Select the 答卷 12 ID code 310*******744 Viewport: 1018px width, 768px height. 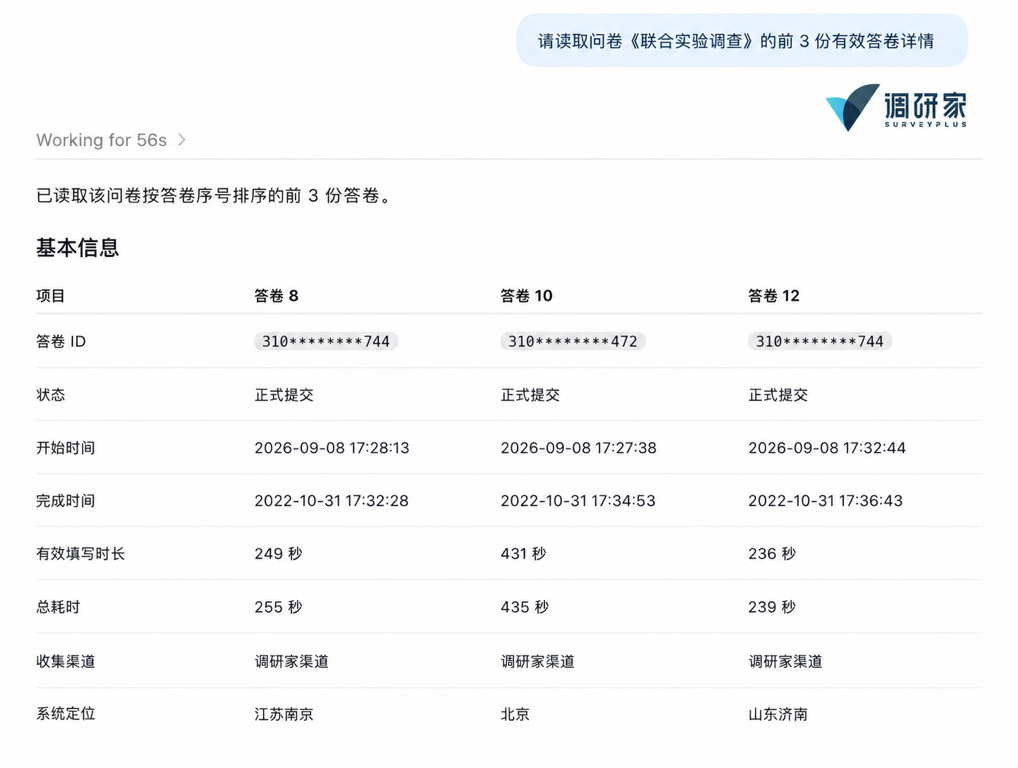point(820,341)
